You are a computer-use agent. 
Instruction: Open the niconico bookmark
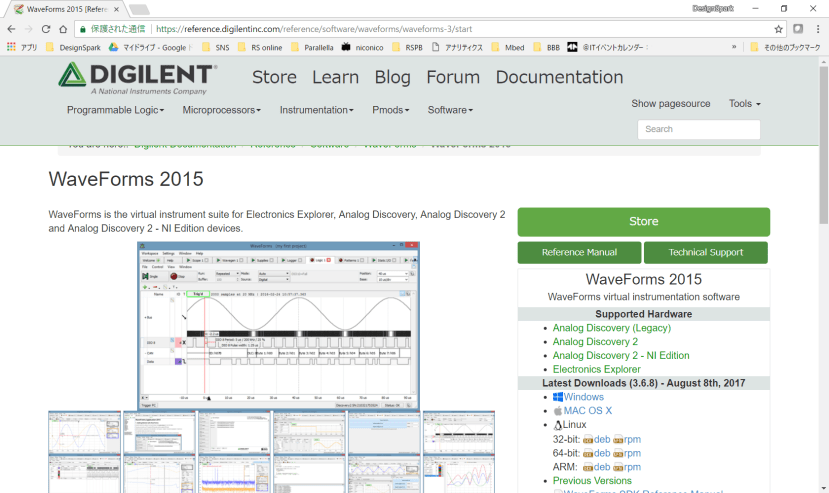pos(363,47)
